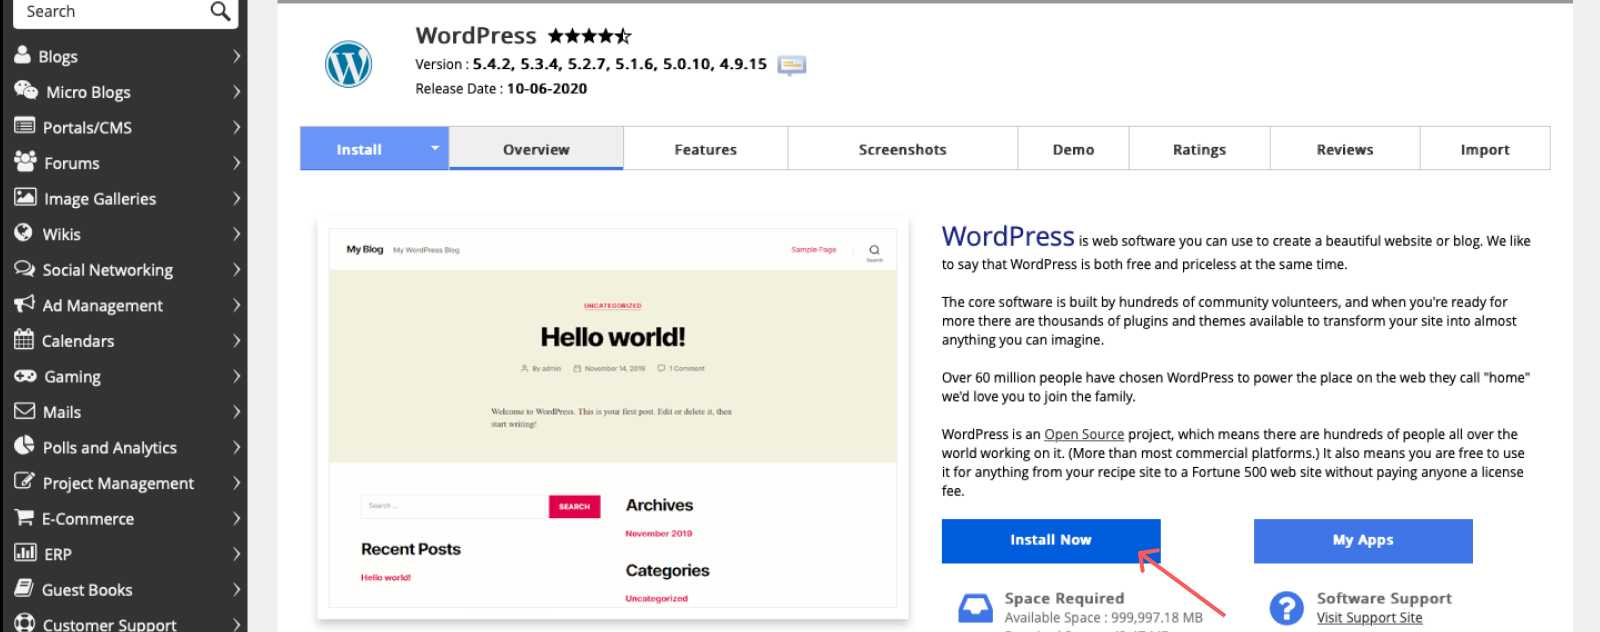Click the Polls and Analytics label

tap(110, 448)
